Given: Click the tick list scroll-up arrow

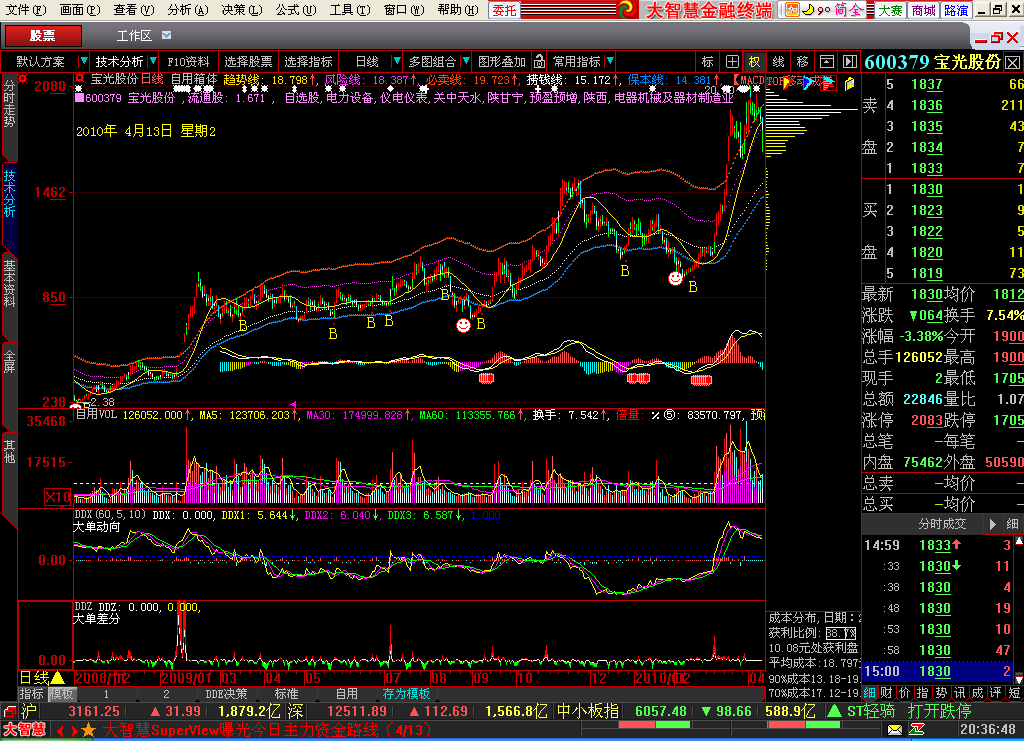Looking at the screenshot, I should point(1019,539).
